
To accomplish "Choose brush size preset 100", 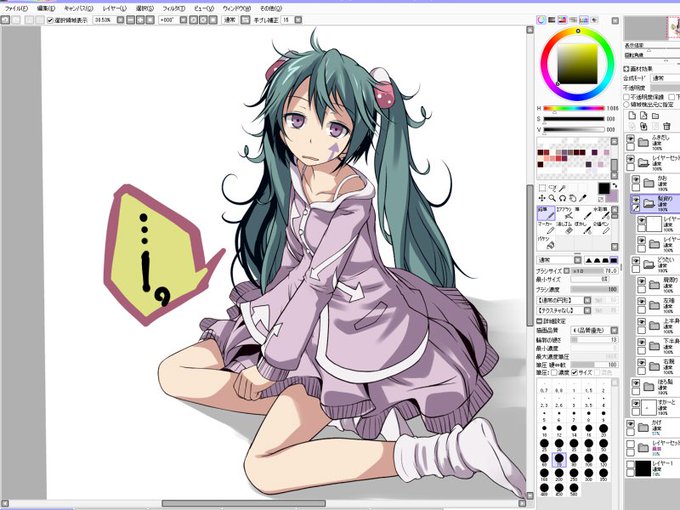I will pyautogui.click(x=588, y=459).
